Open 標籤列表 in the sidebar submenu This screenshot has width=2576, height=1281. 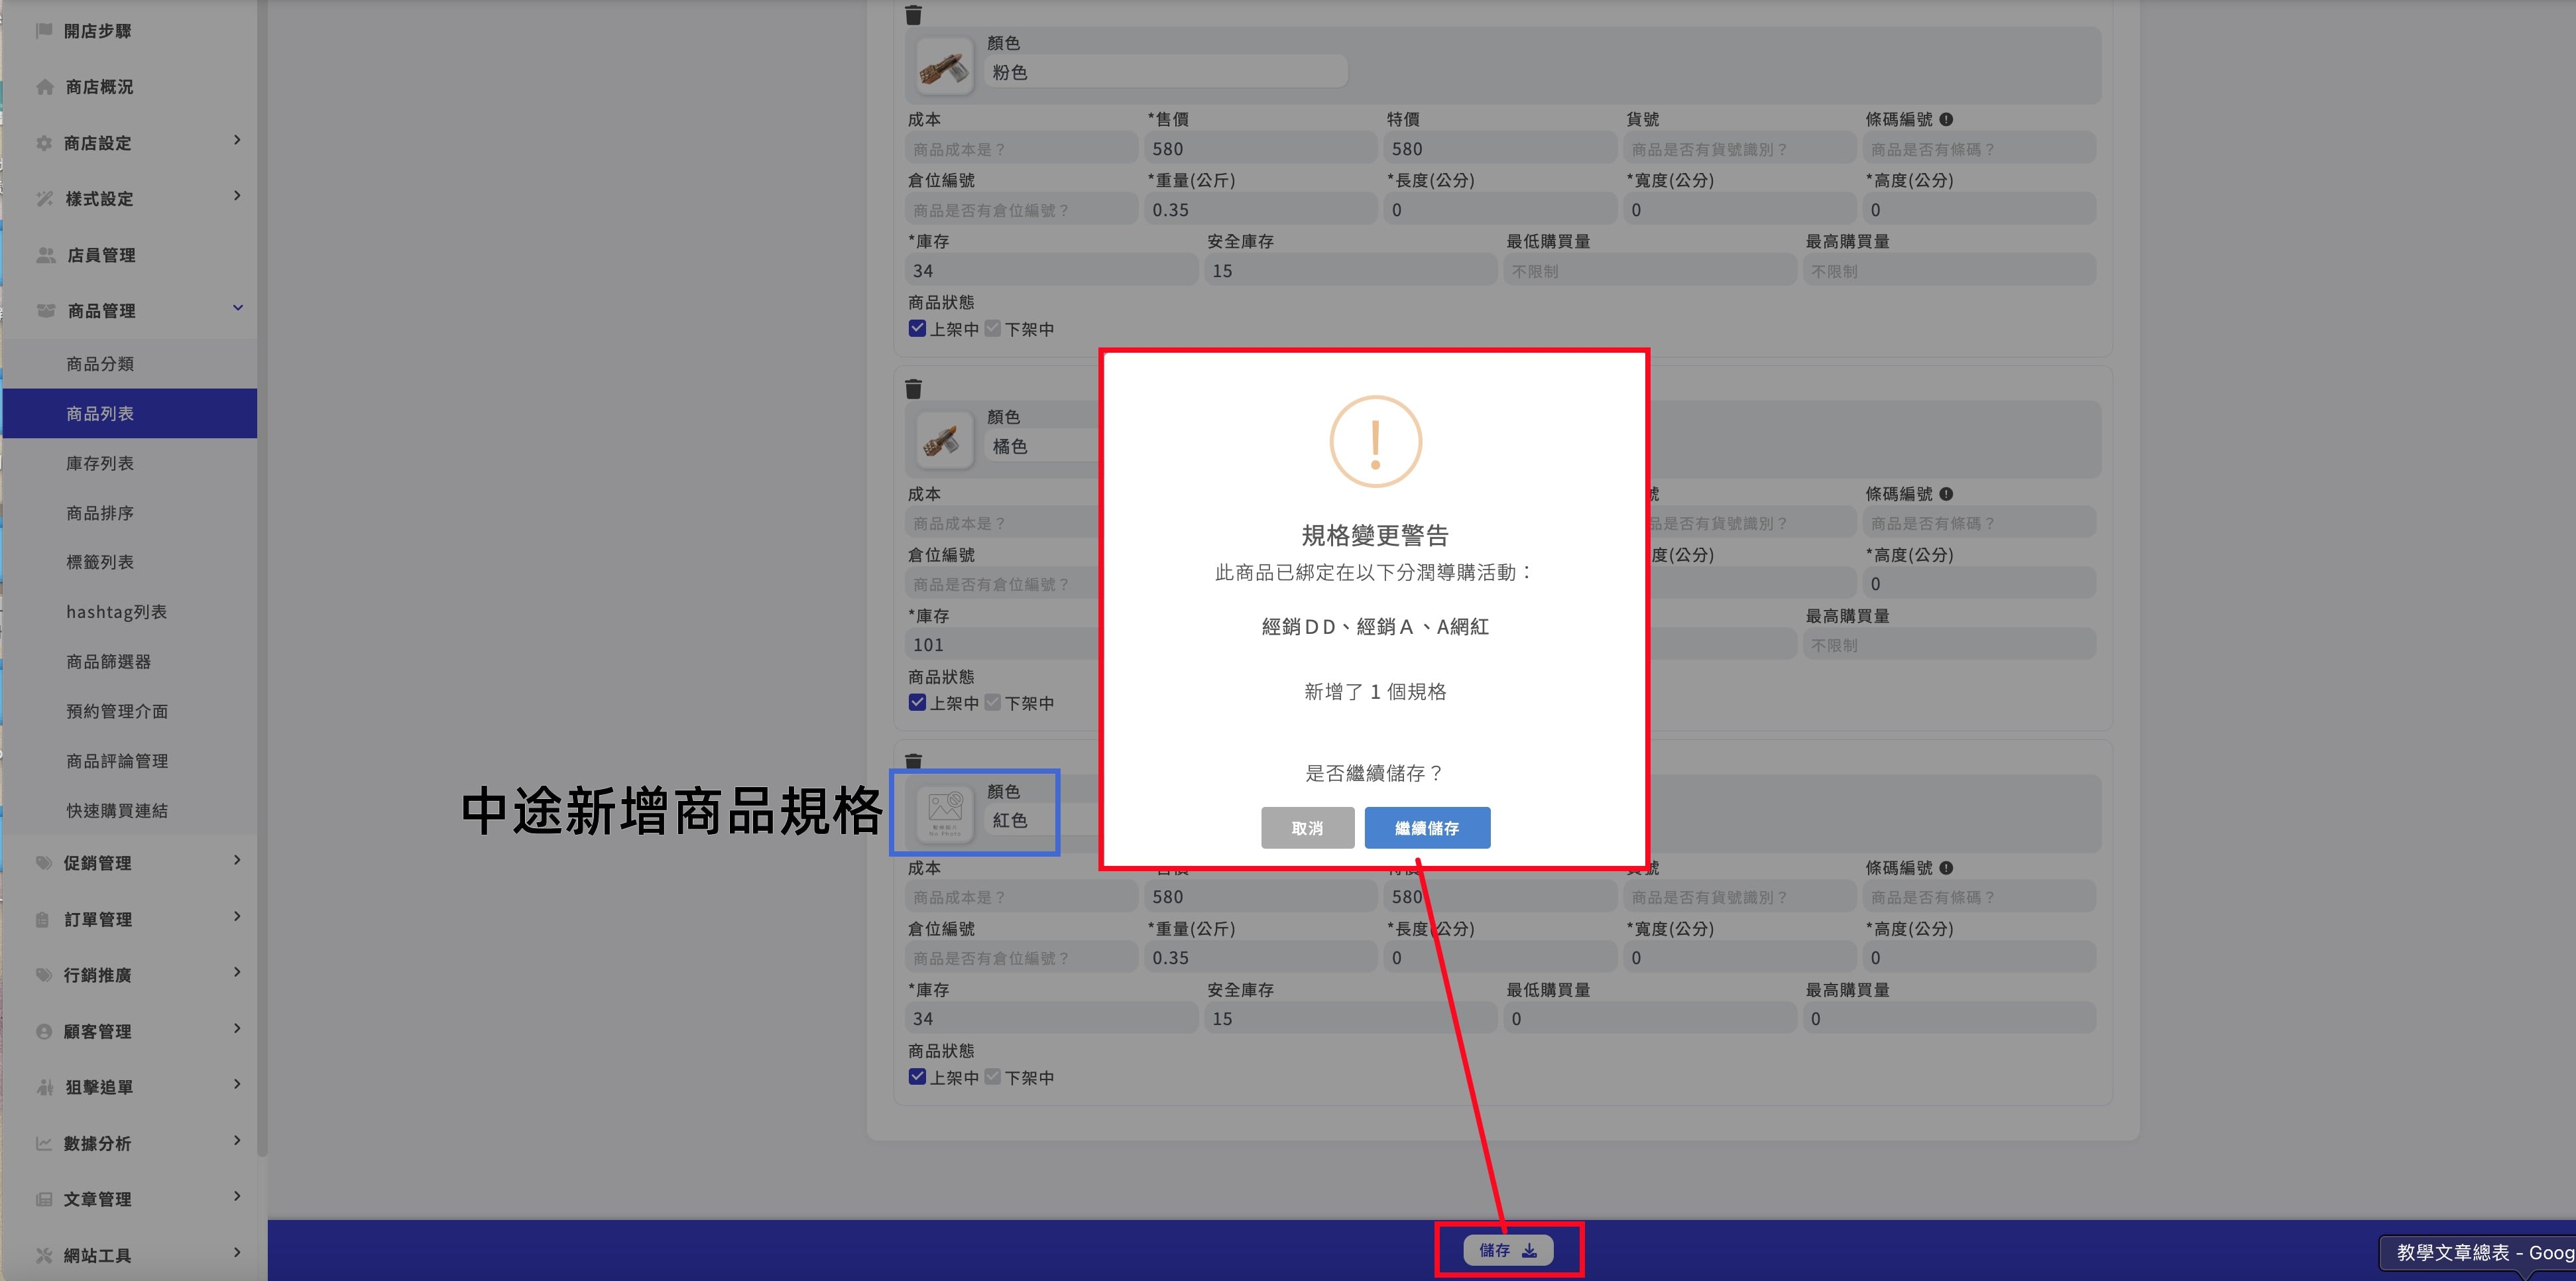(x=130, y=562)
